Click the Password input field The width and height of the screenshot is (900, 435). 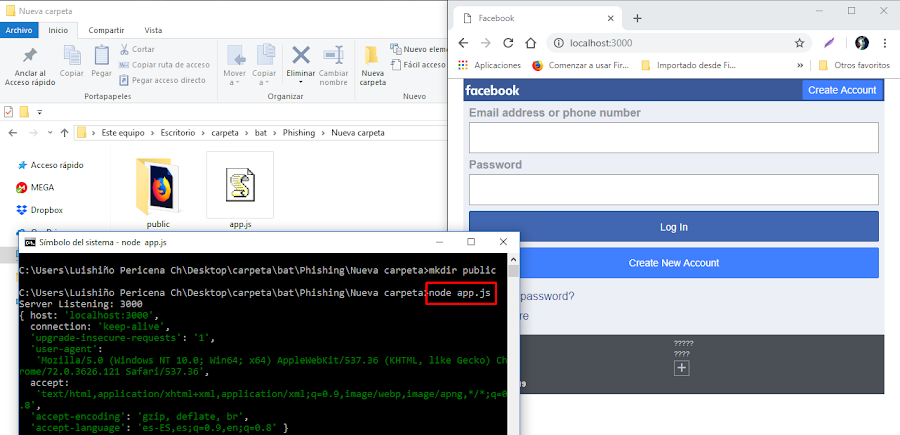(674, 189)
